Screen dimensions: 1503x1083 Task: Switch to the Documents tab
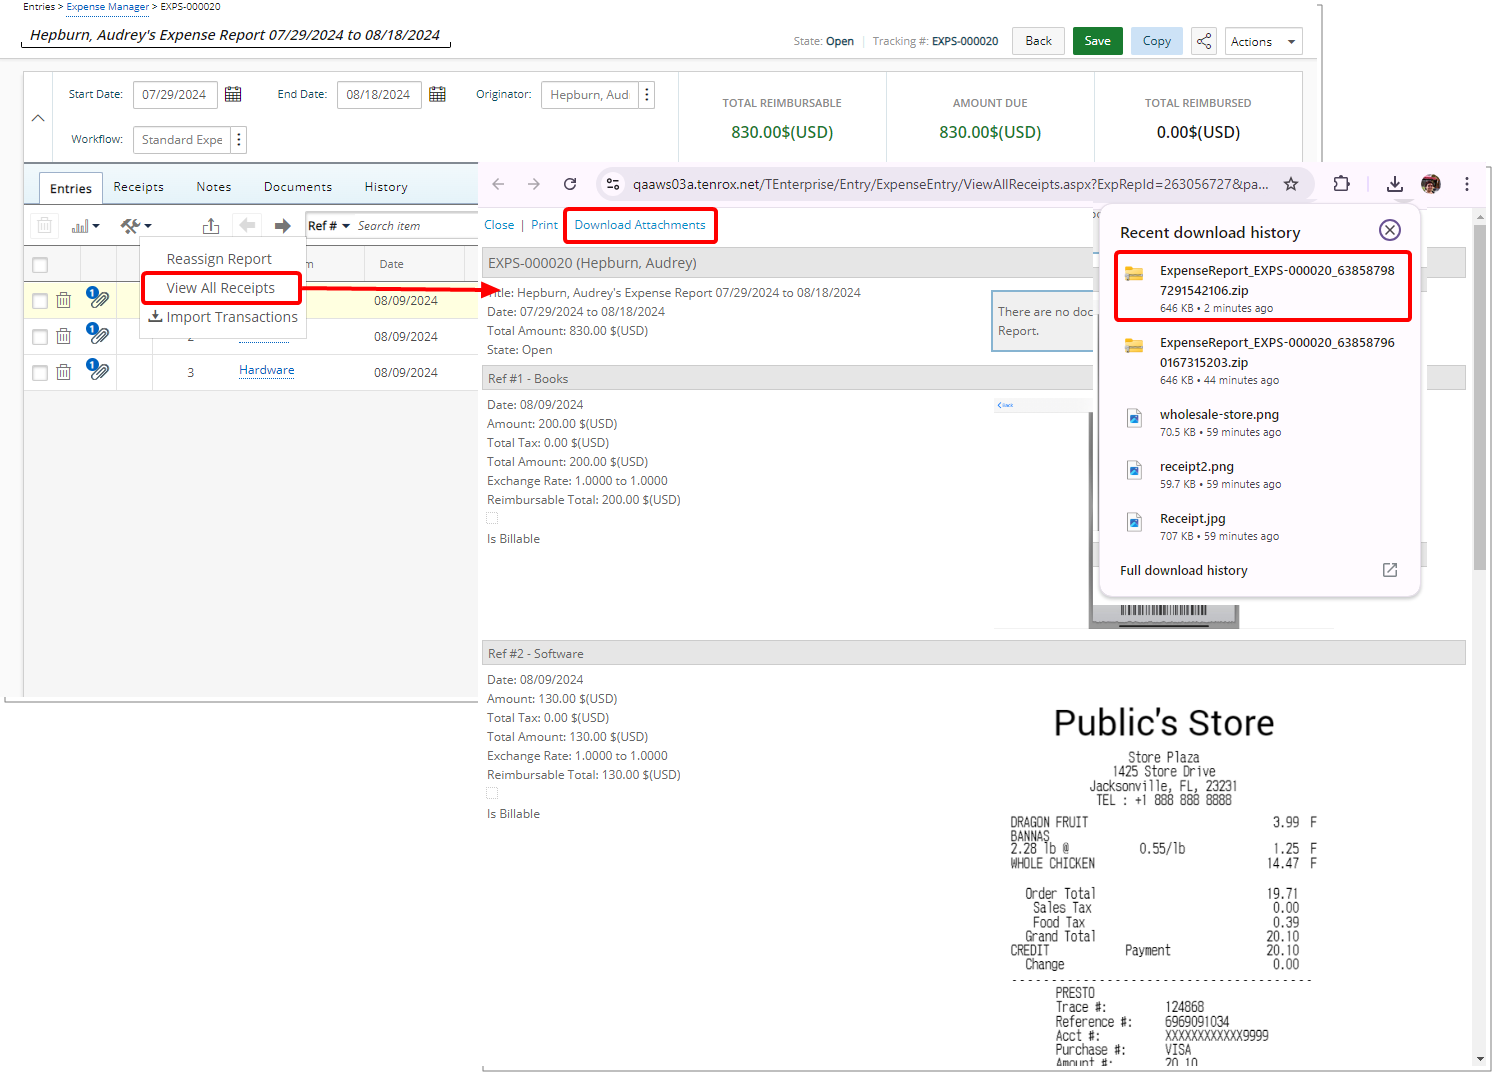tap(297, 186)
